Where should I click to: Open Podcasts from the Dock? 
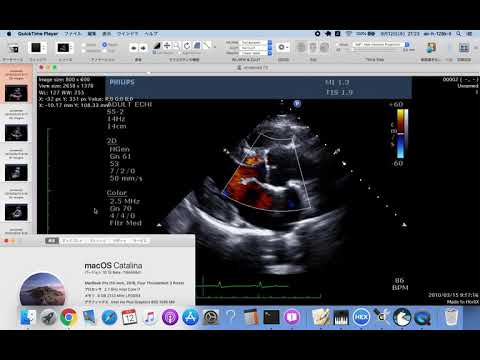pyautogui.click(x=170, y=317)
